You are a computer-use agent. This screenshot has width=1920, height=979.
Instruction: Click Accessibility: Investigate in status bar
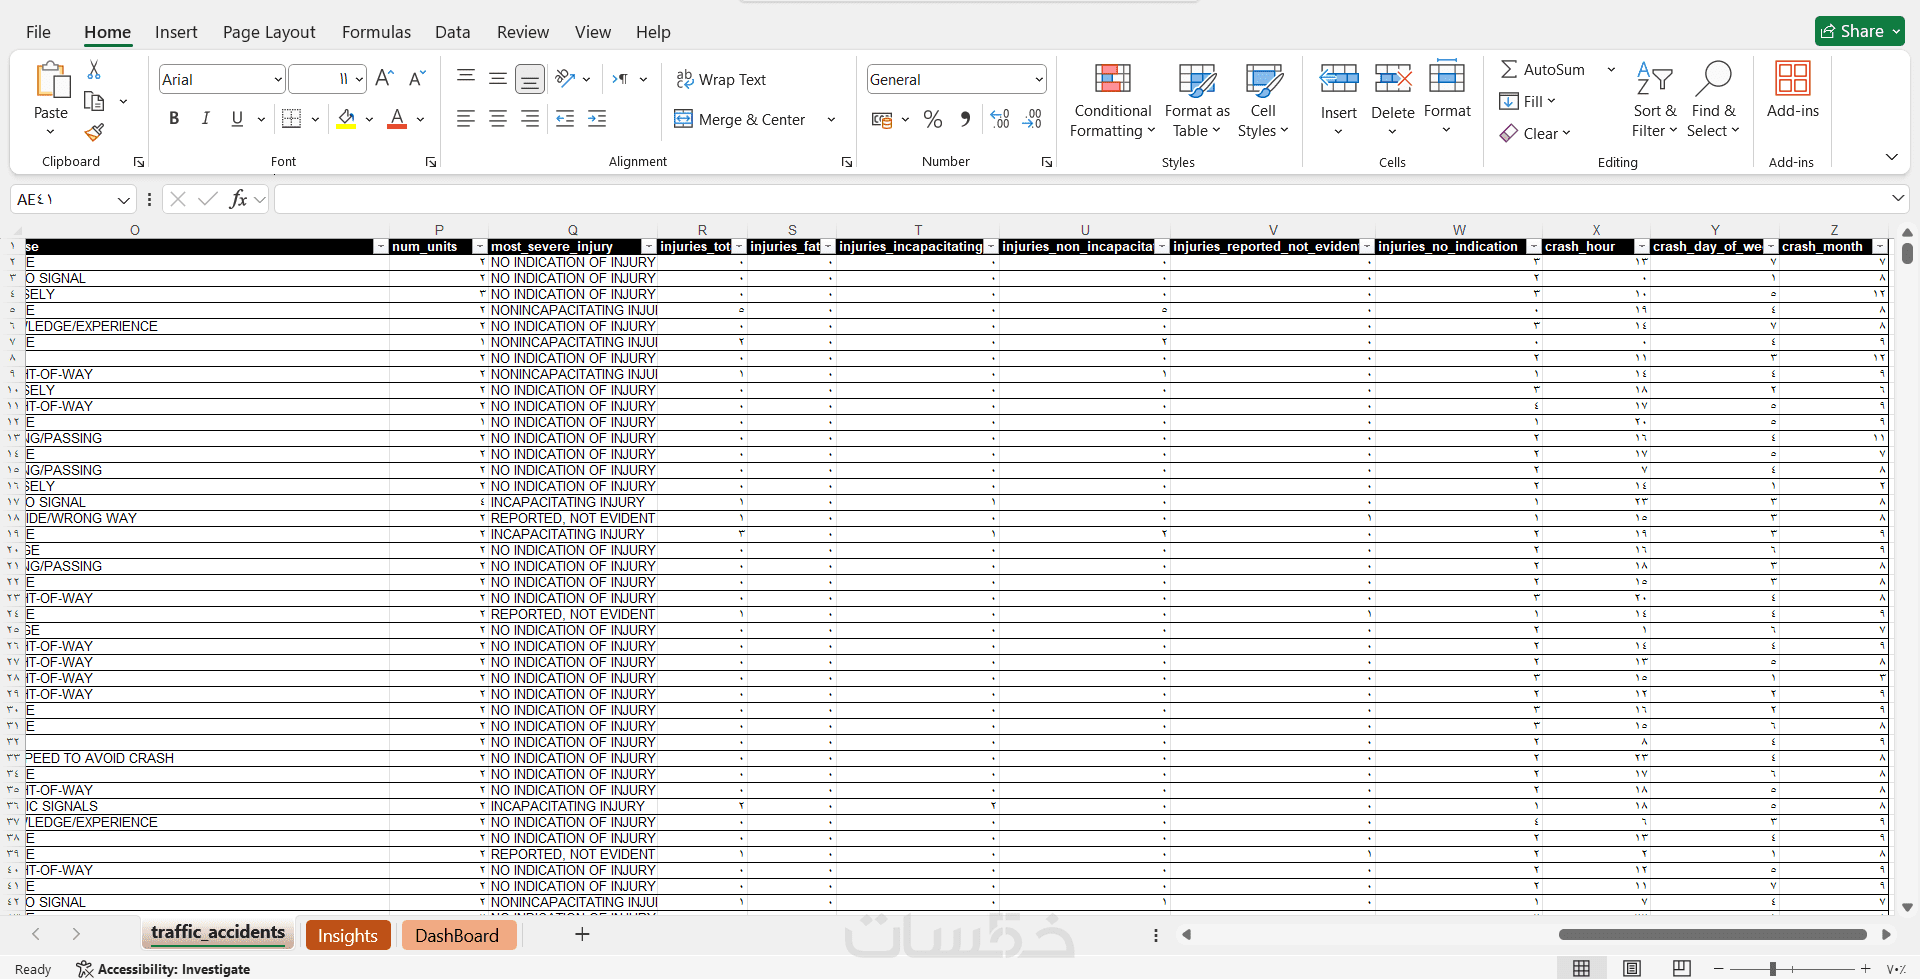tap(164, 969)
